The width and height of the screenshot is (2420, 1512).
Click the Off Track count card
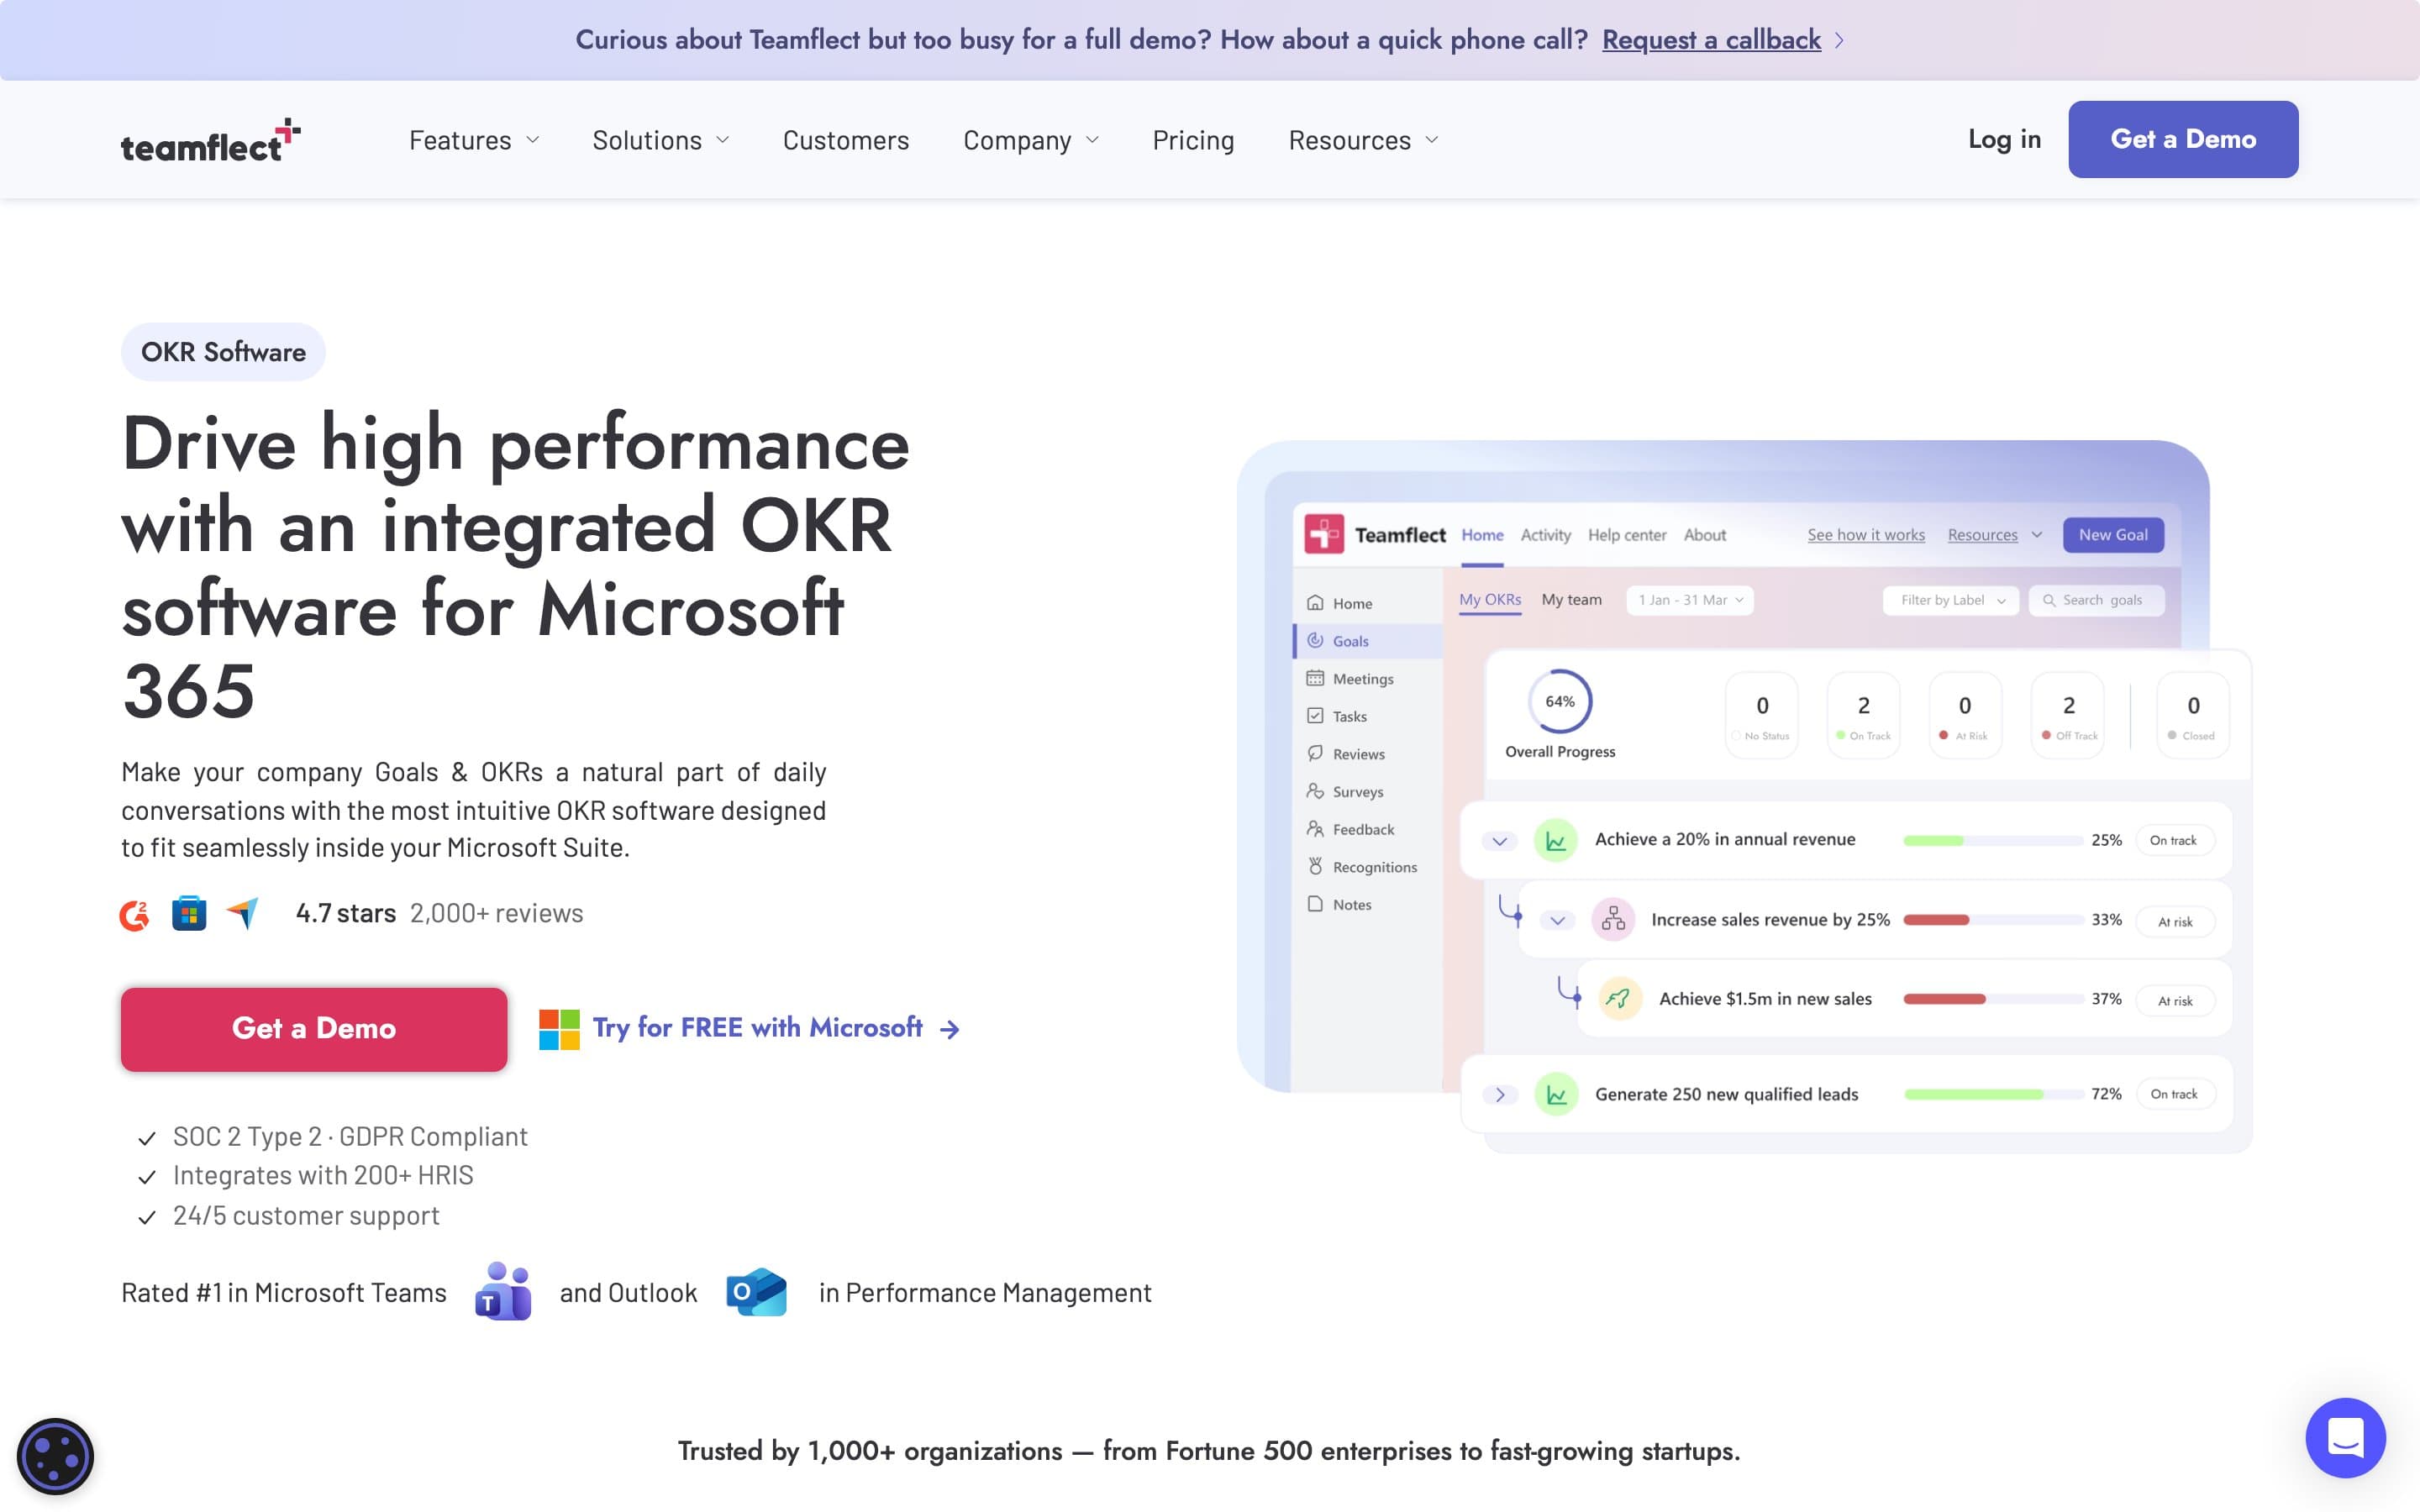click(2068, 716)
